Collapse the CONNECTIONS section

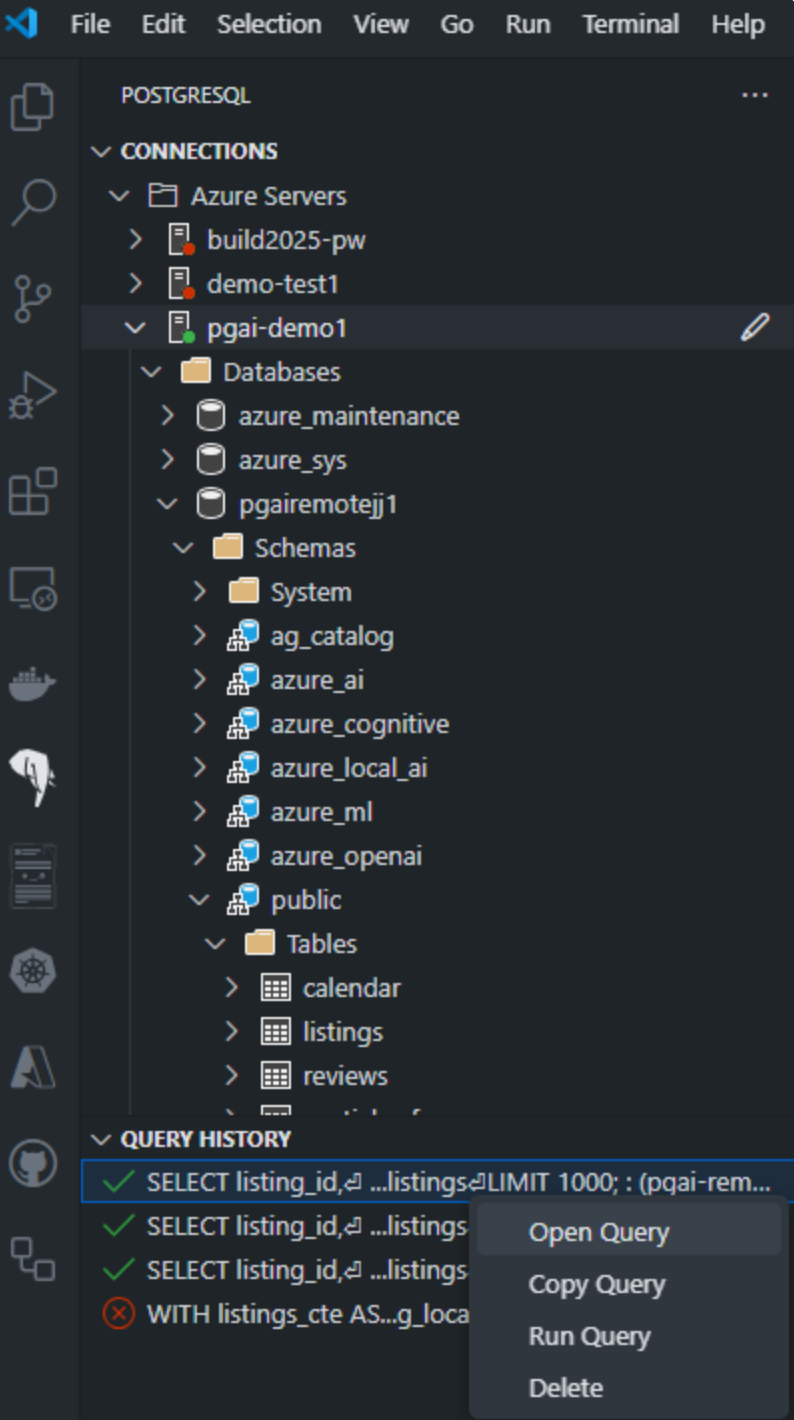pos(101,152)
